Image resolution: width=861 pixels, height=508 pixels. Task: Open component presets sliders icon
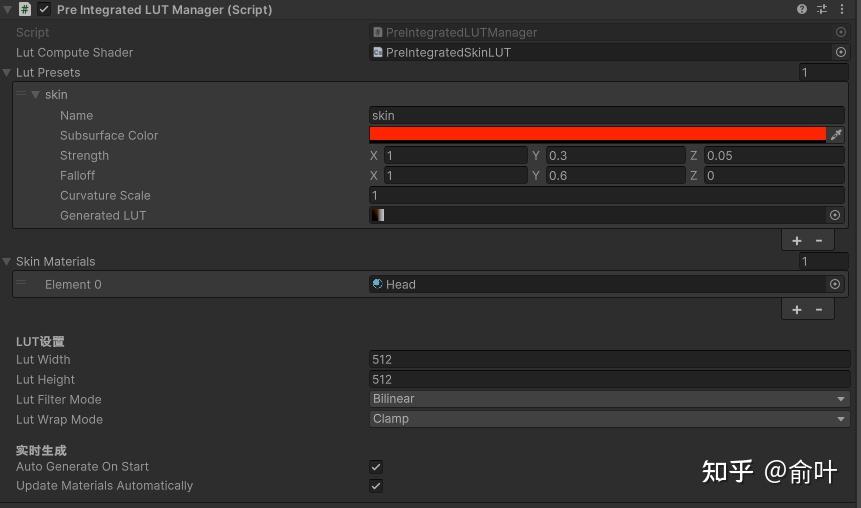tap(821, 9)
